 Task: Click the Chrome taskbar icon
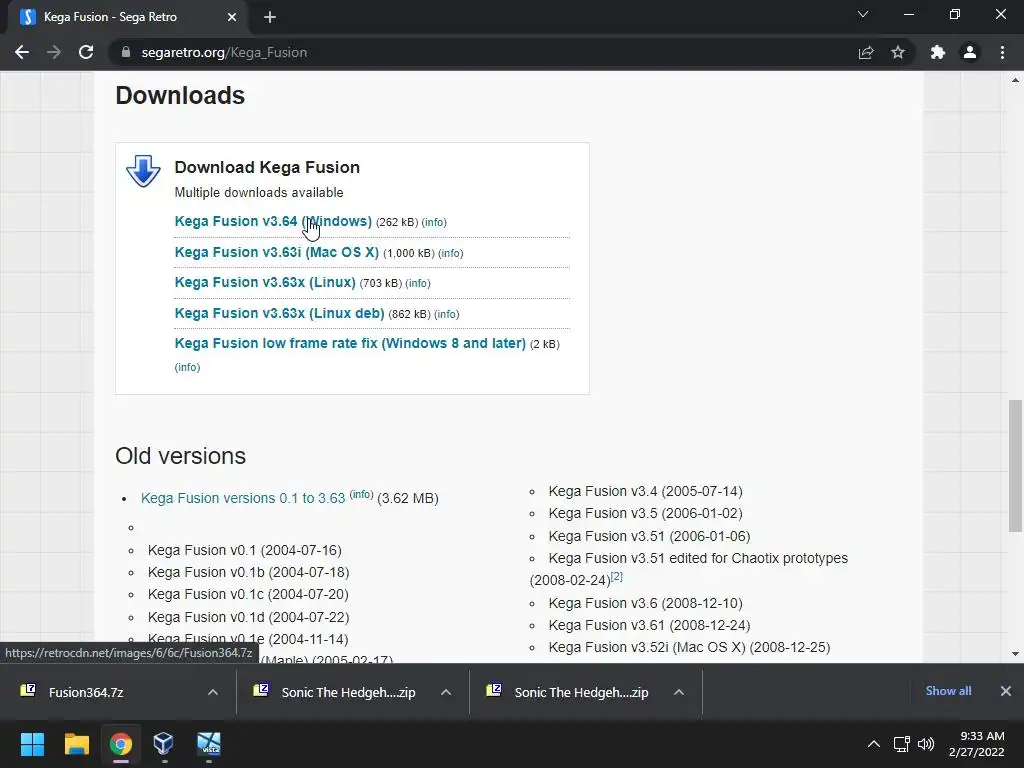point(121,744)
